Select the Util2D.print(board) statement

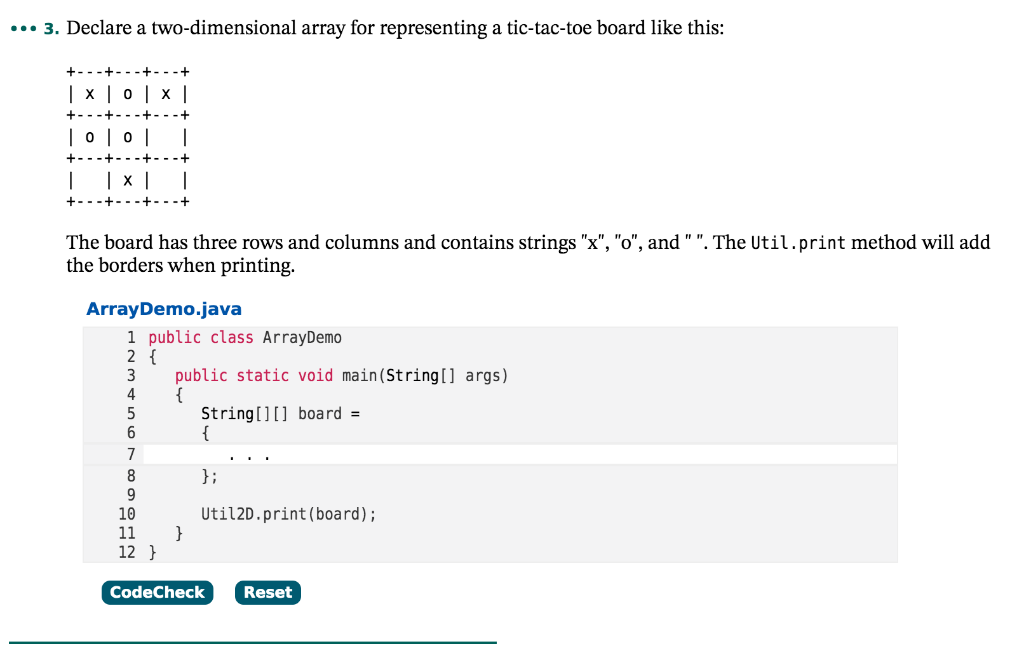pyautogui.click(x=288, y=513)
